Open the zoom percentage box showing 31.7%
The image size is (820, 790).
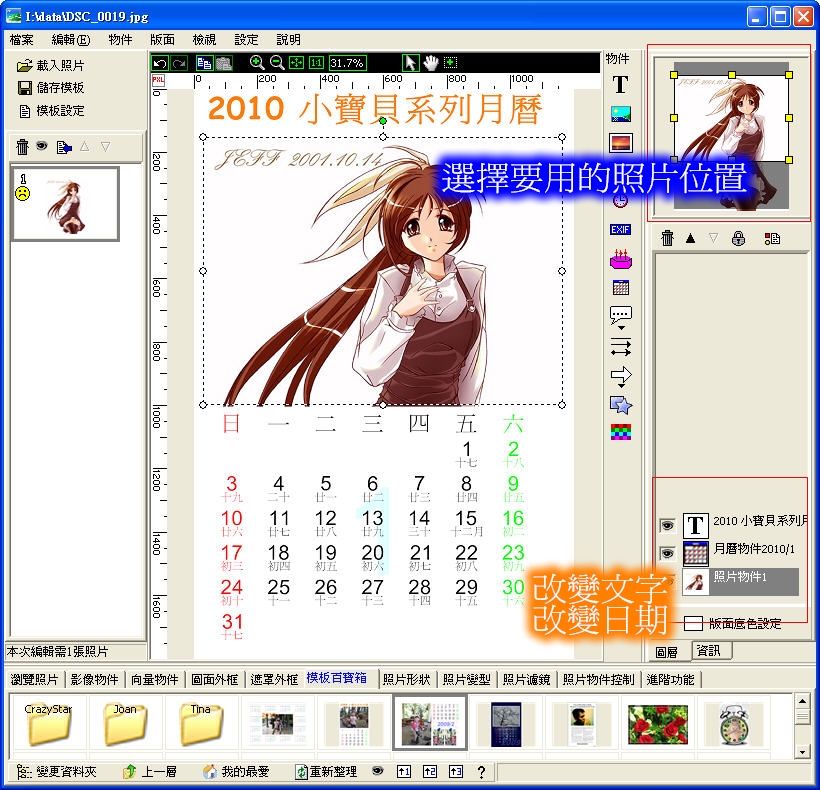click(x=347, y=63)
